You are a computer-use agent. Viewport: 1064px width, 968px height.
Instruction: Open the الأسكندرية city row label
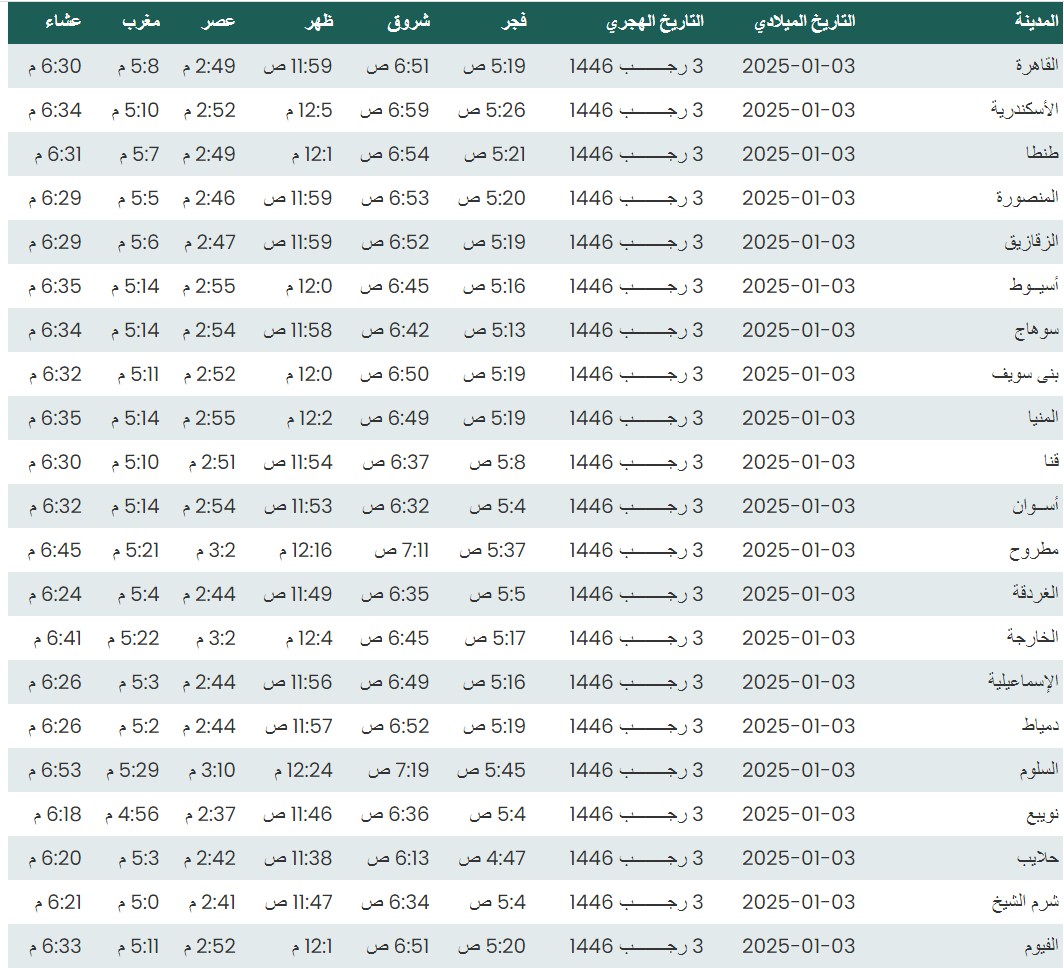[1023, 110]
